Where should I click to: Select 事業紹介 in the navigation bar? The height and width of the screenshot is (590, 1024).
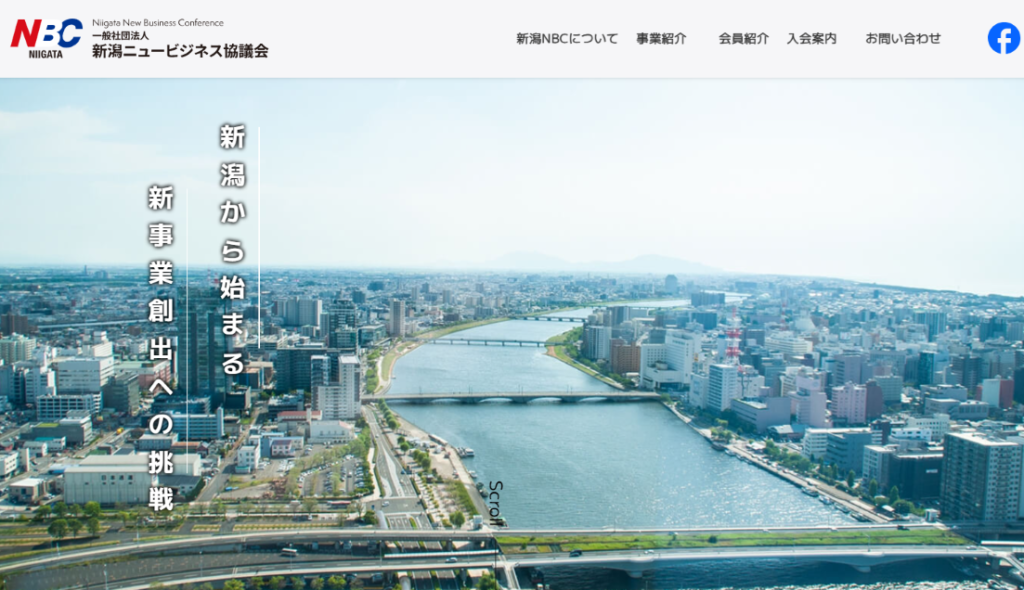[661, 39]
